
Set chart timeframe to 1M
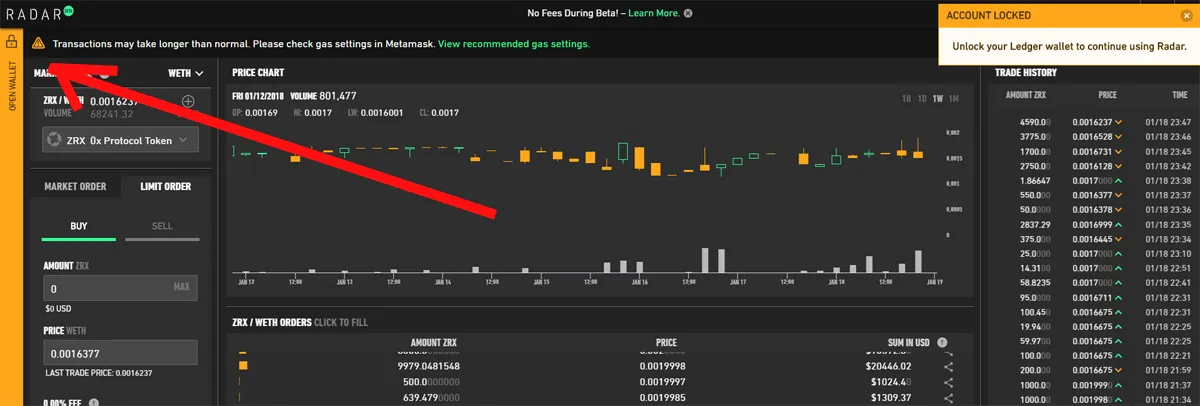coord(954,98)
